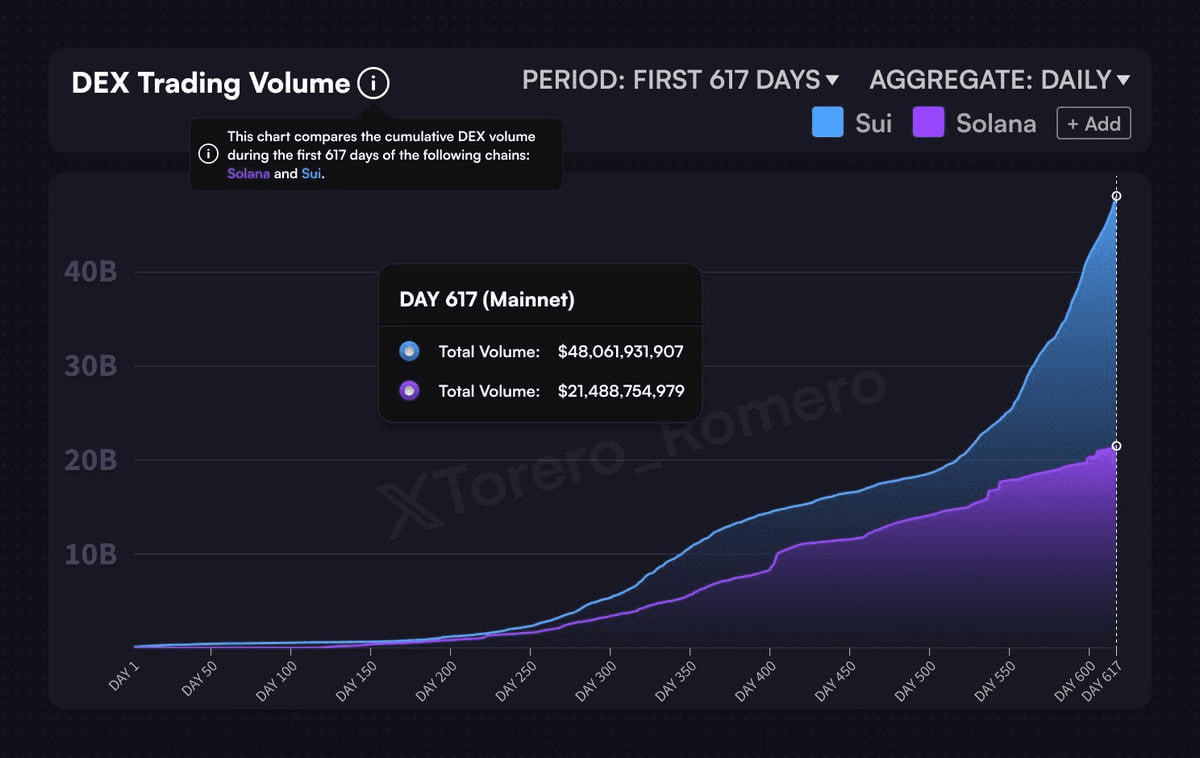Click the DAY 300 axis label
This screenshot has width=1200, height=758.
597,680
